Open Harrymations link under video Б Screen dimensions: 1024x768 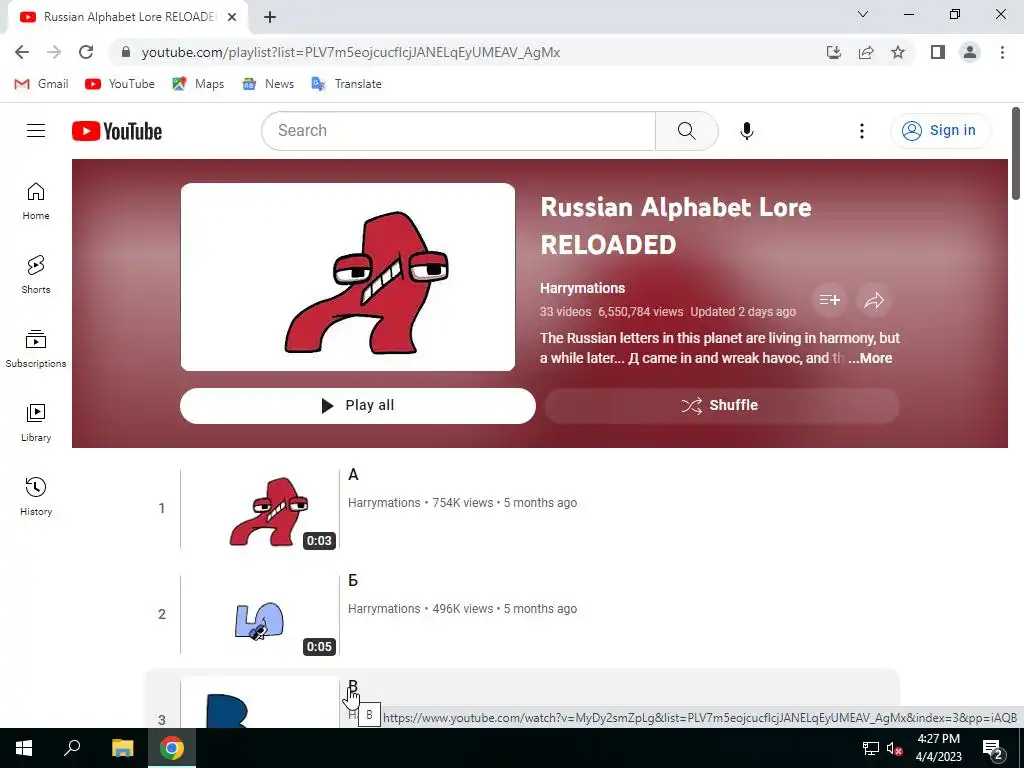pos(384,609)
